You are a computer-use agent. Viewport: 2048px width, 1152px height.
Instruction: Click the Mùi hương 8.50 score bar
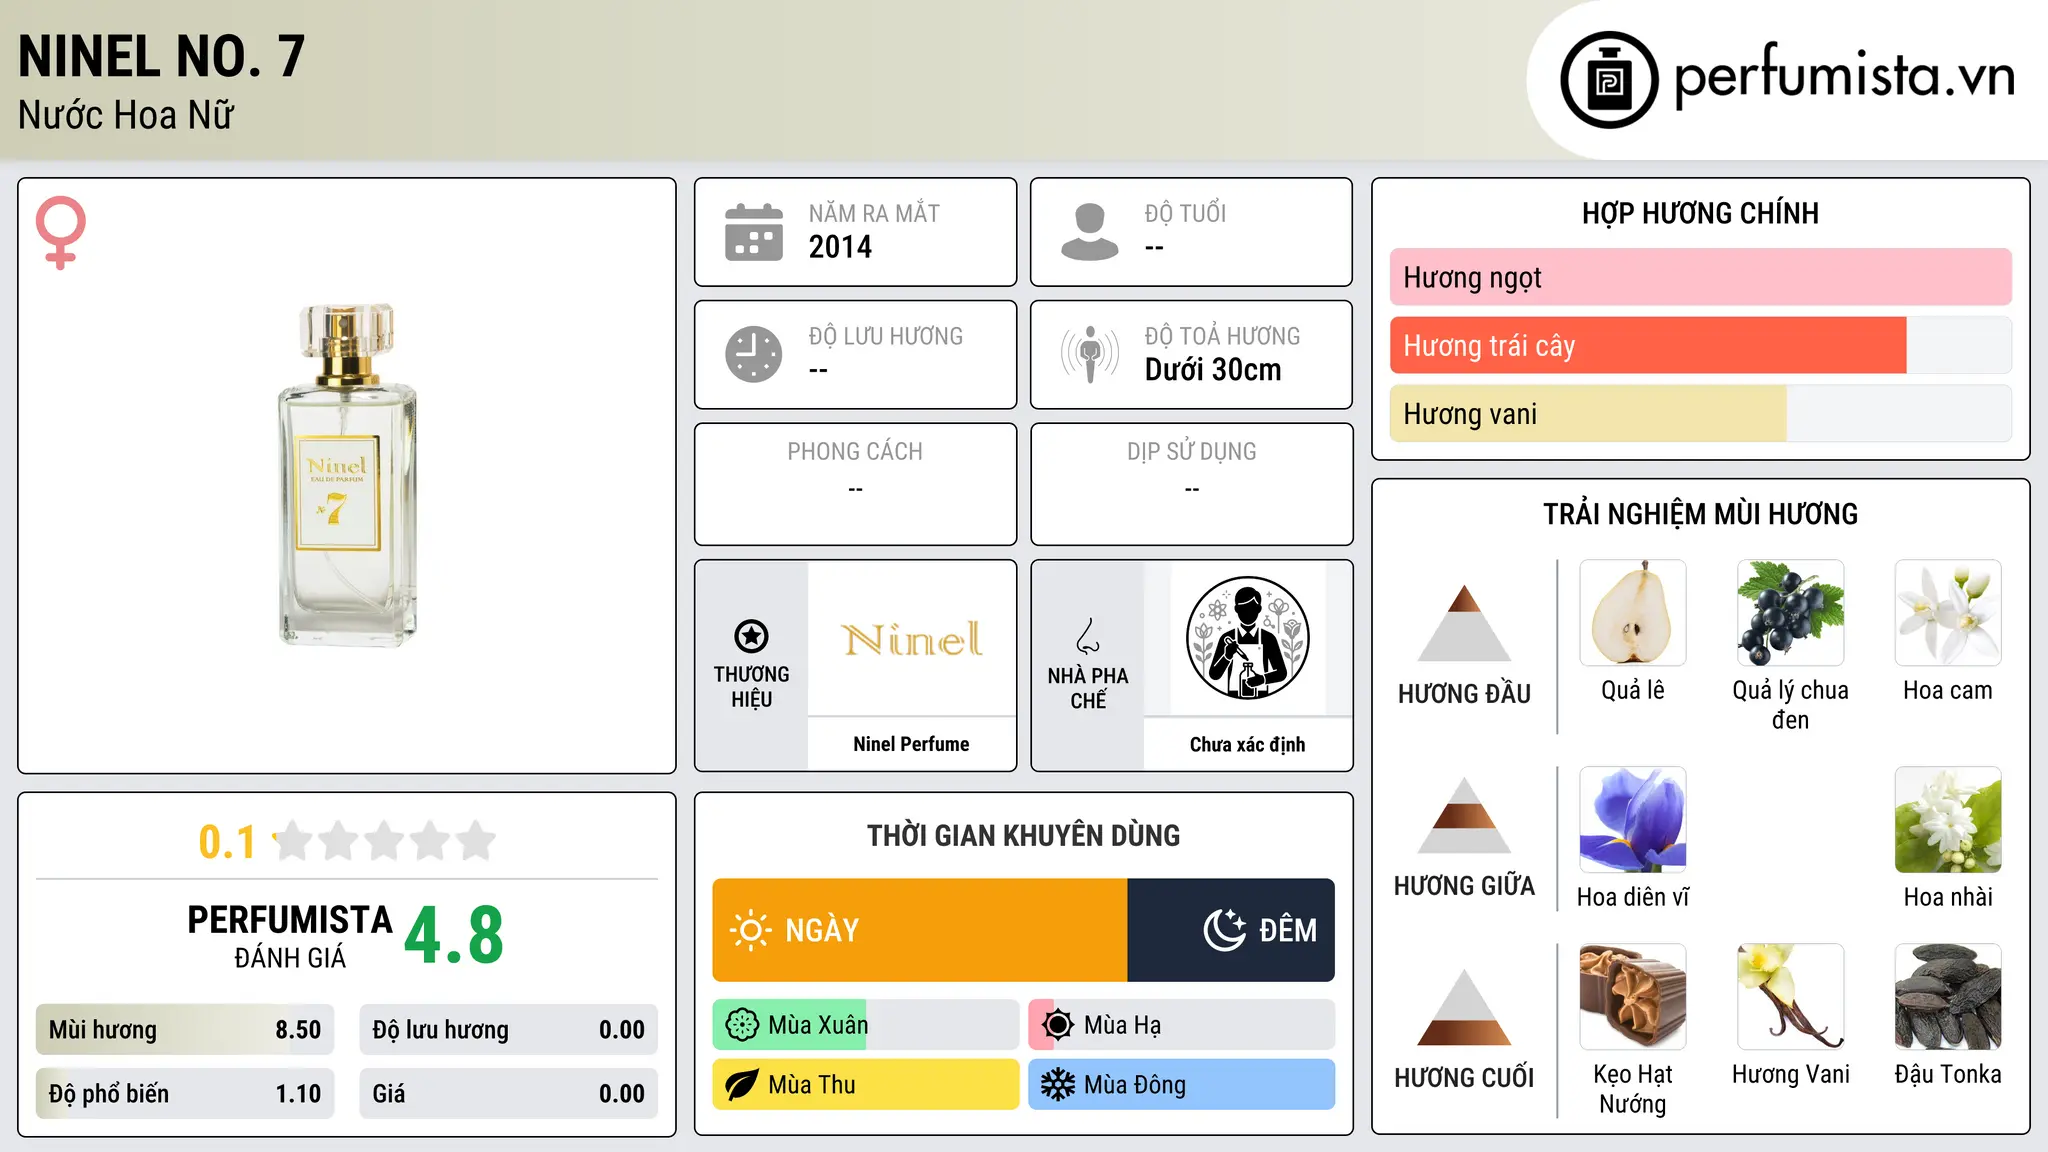185,1030
